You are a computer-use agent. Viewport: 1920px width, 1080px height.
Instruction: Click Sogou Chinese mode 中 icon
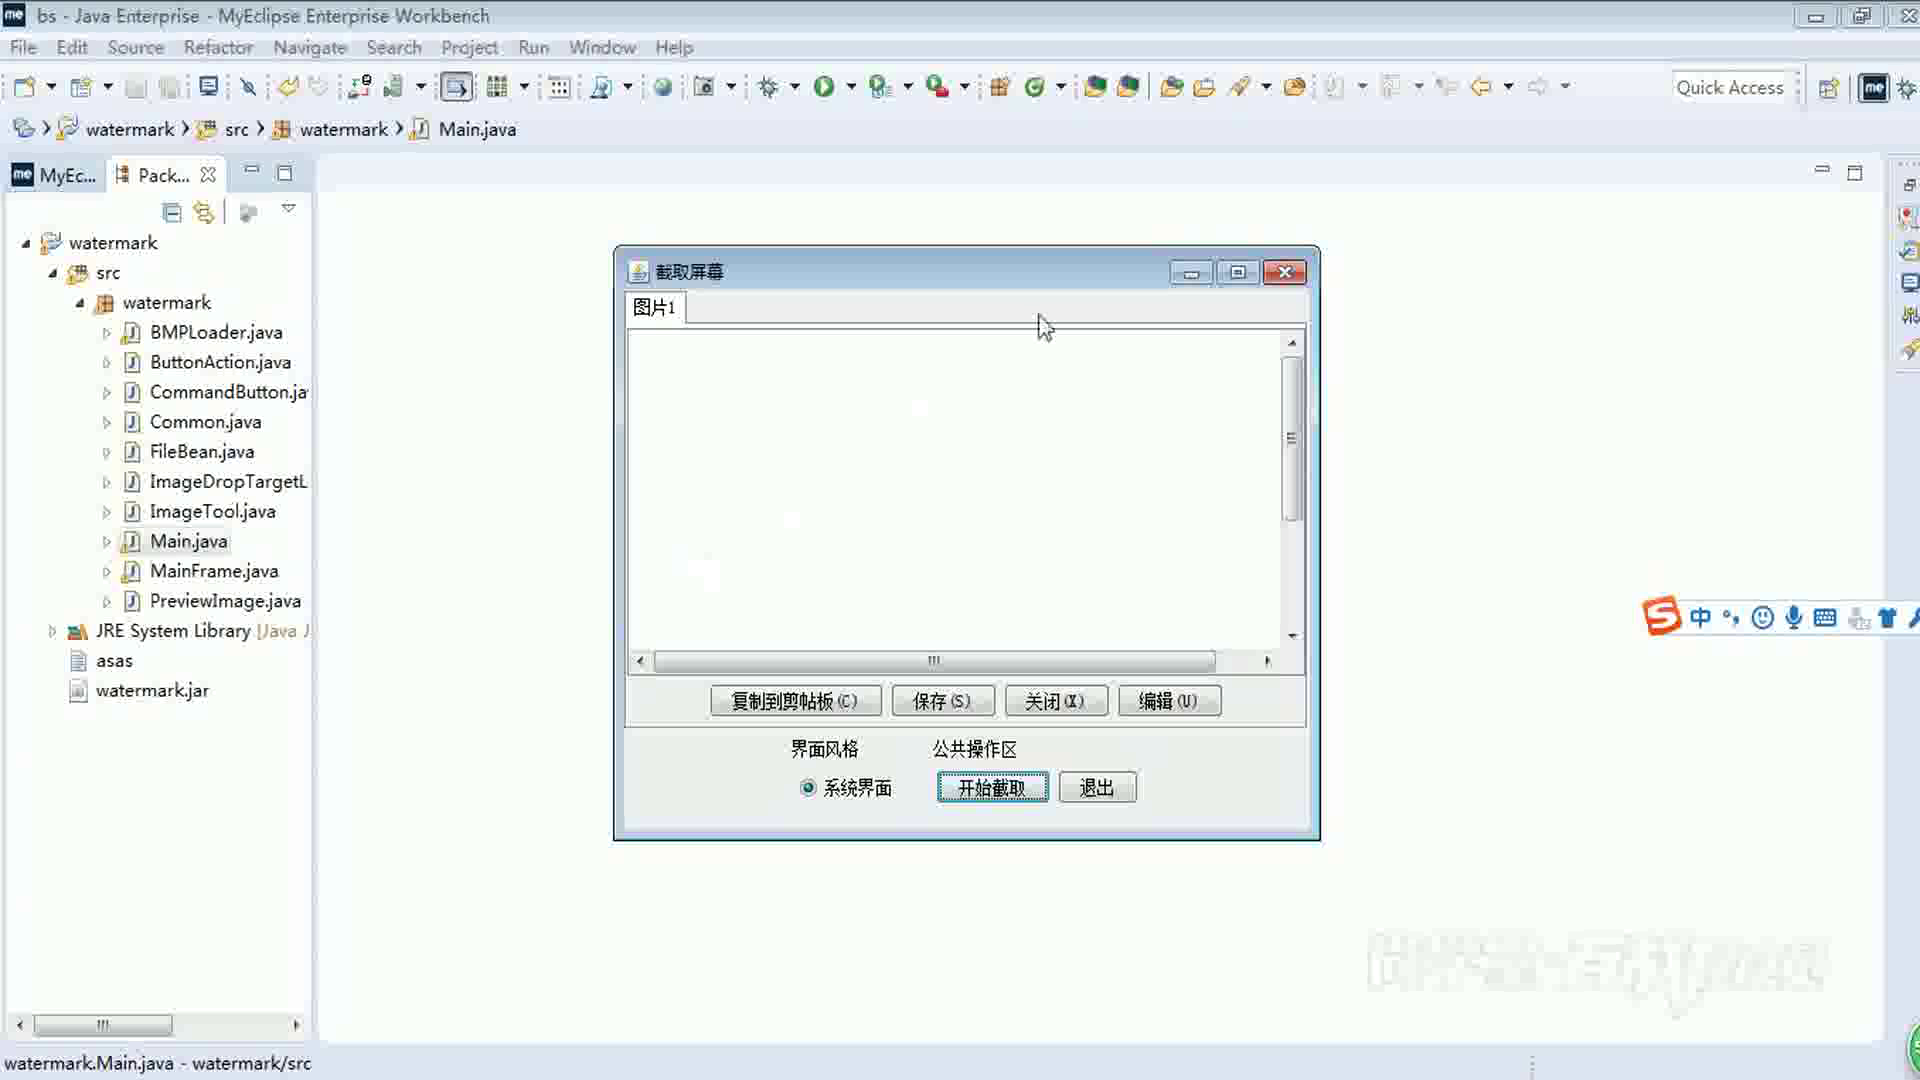[1700, 618]
